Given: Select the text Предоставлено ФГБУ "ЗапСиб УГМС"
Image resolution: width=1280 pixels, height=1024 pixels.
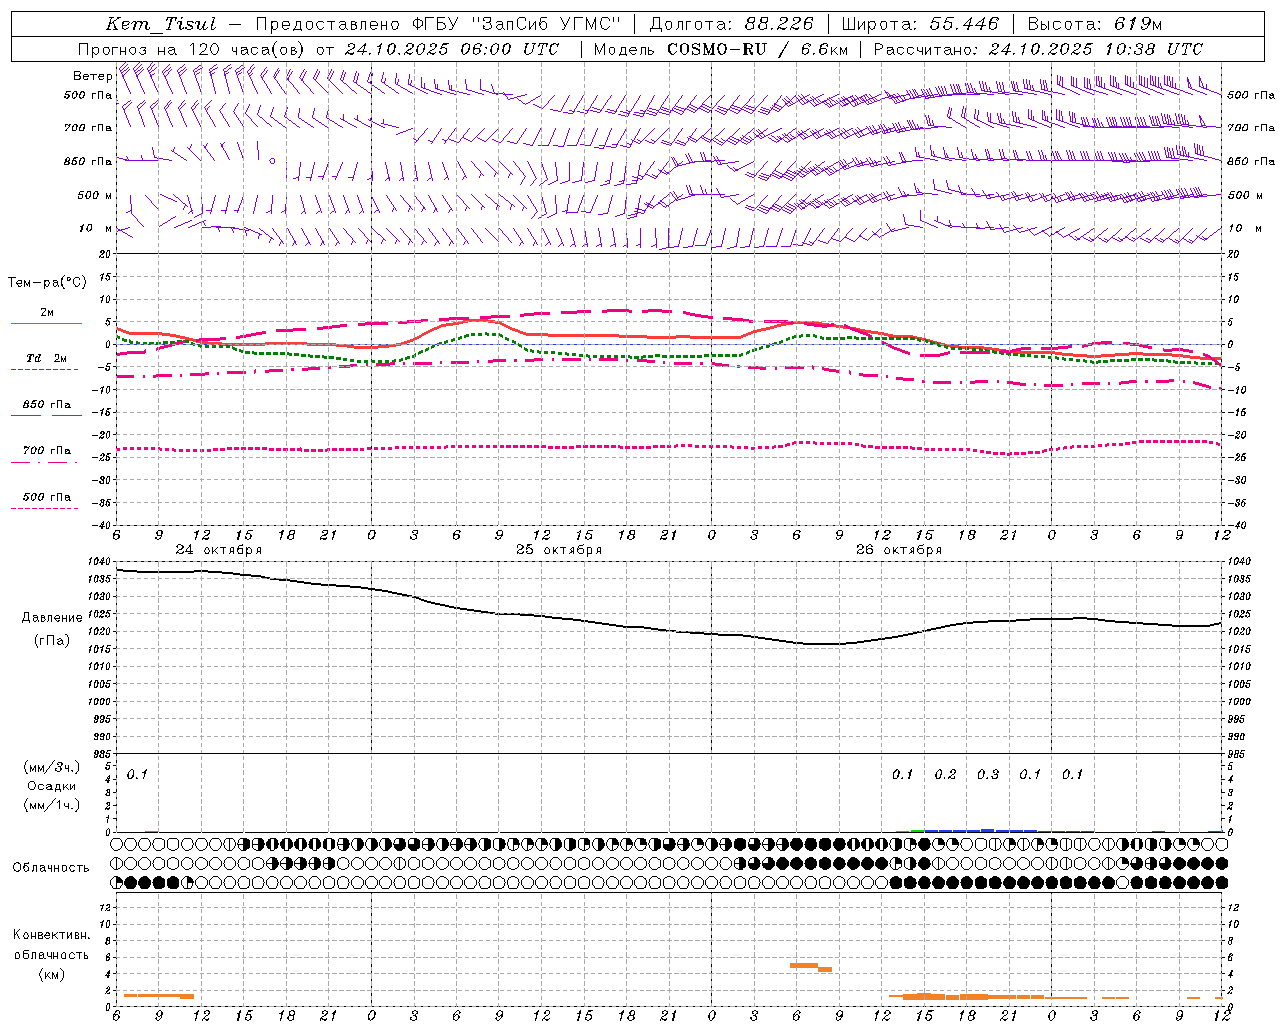Looking at the screenshot, I should click(x=438, y=24).
